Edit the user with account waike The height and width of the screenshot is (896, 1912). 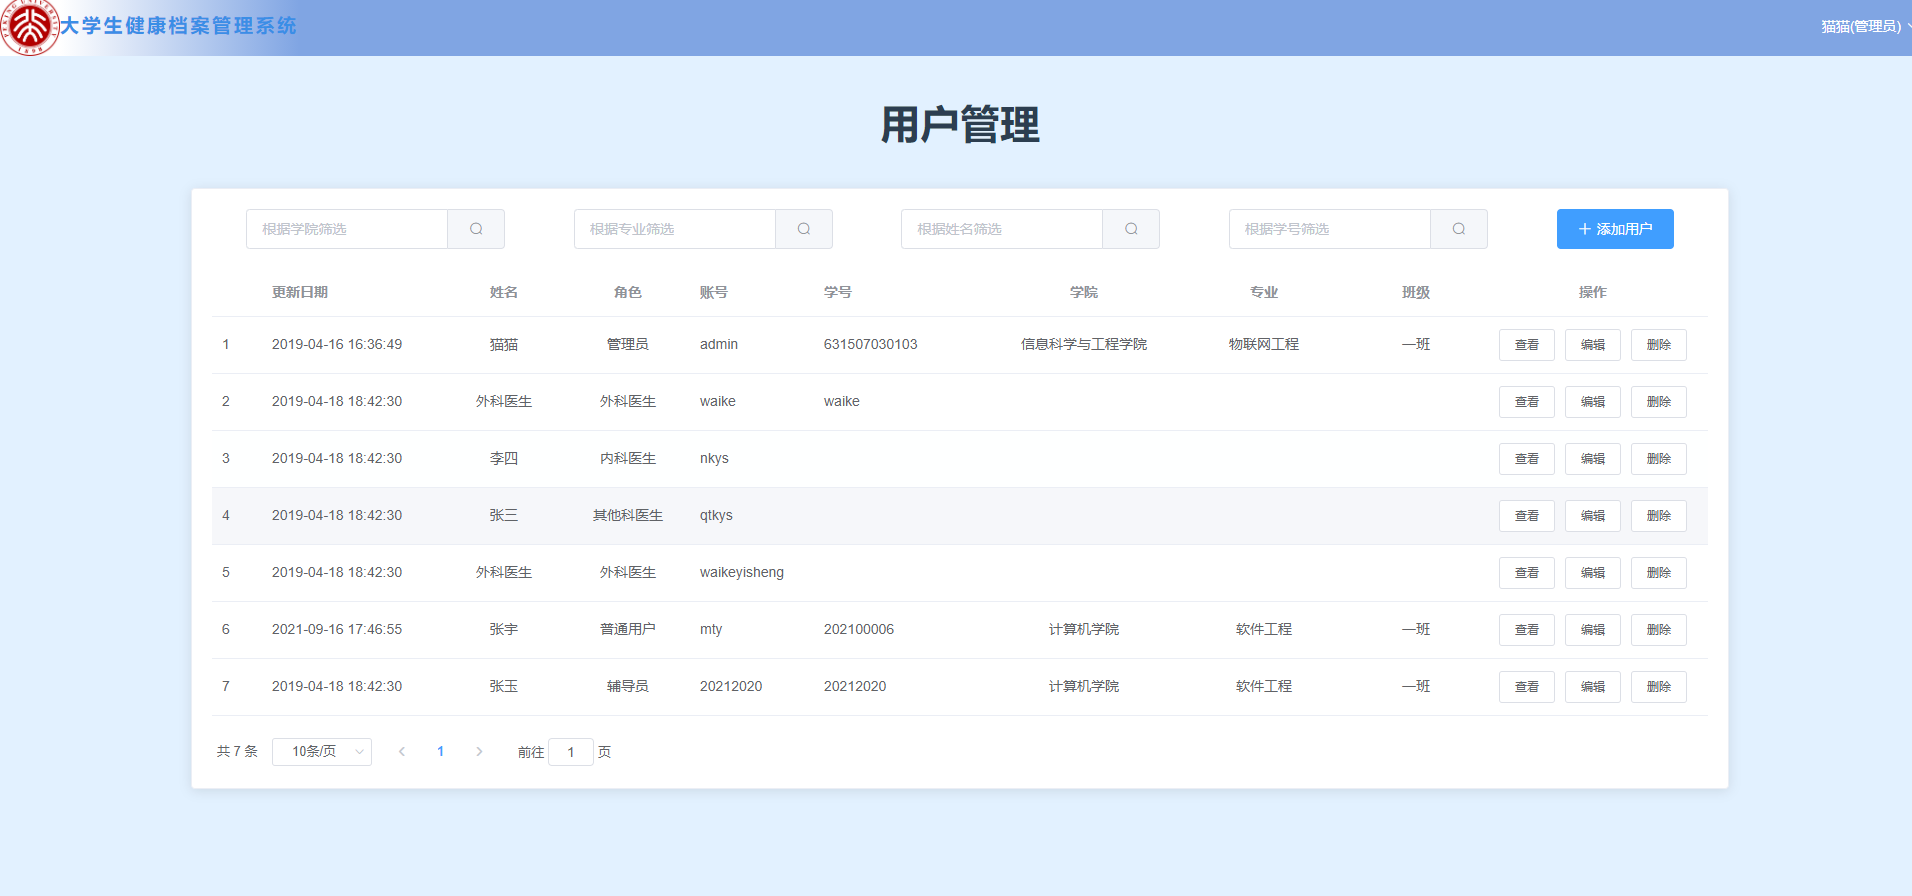[1592, 402]
